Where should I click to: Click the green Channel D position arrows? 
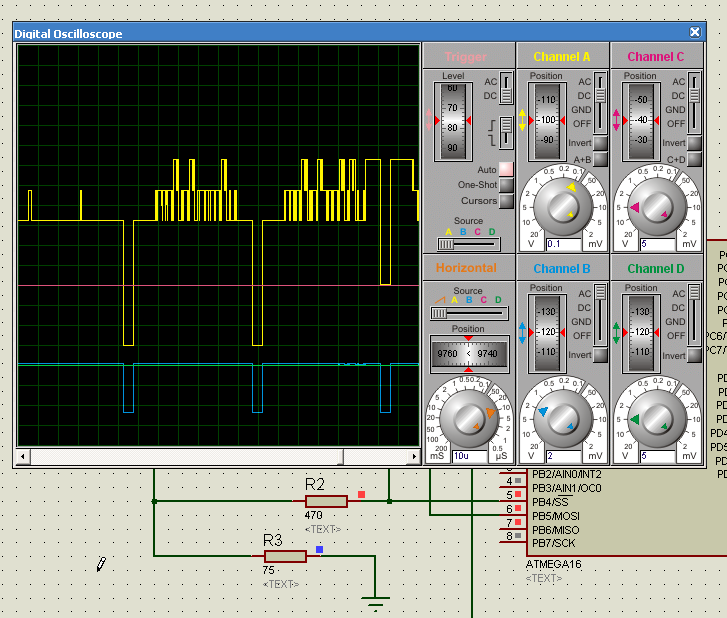click(x=617, y=332)
